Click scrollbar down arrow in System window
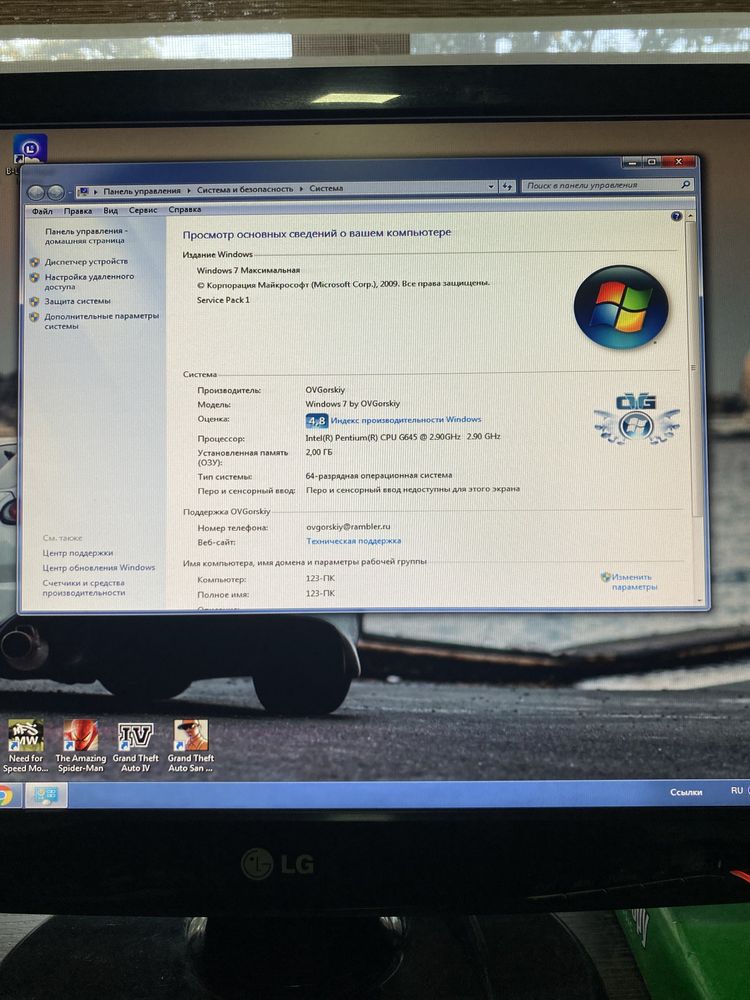750x1000 pixels. pos(700,600)
